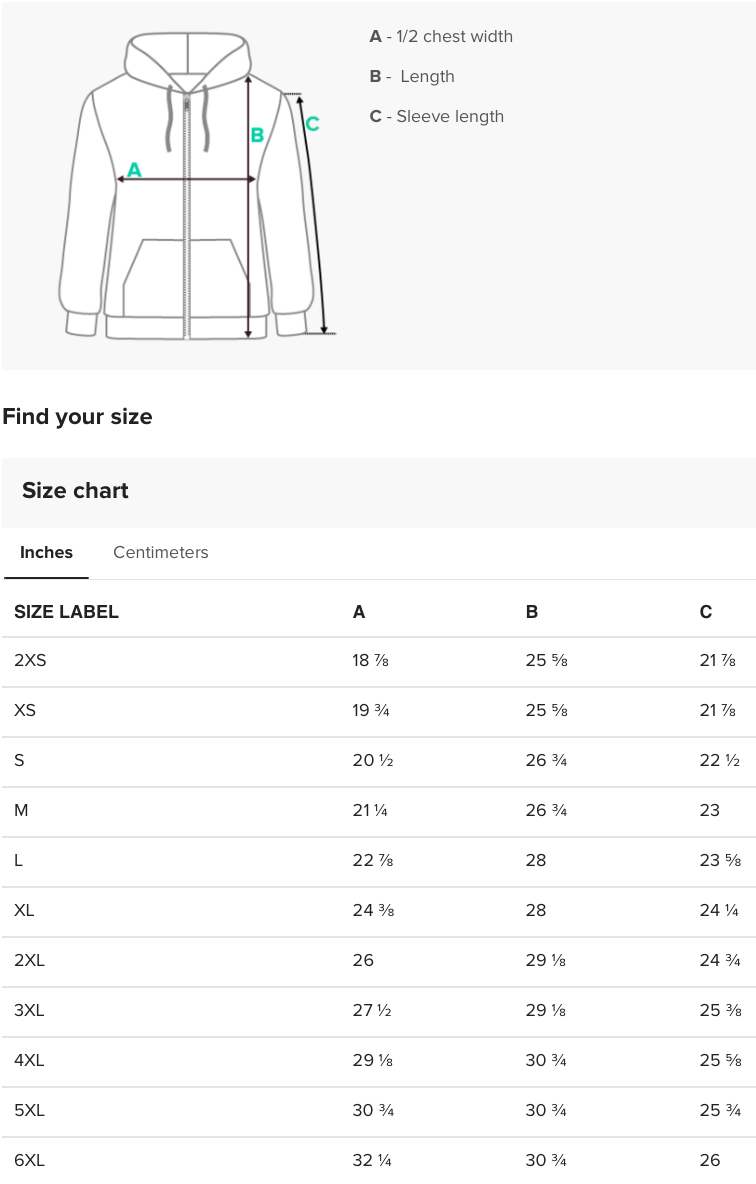This screenshot has width=756, height=1184.
Task: Click the green B label on hoodie diagram
Action: [257, 135]
